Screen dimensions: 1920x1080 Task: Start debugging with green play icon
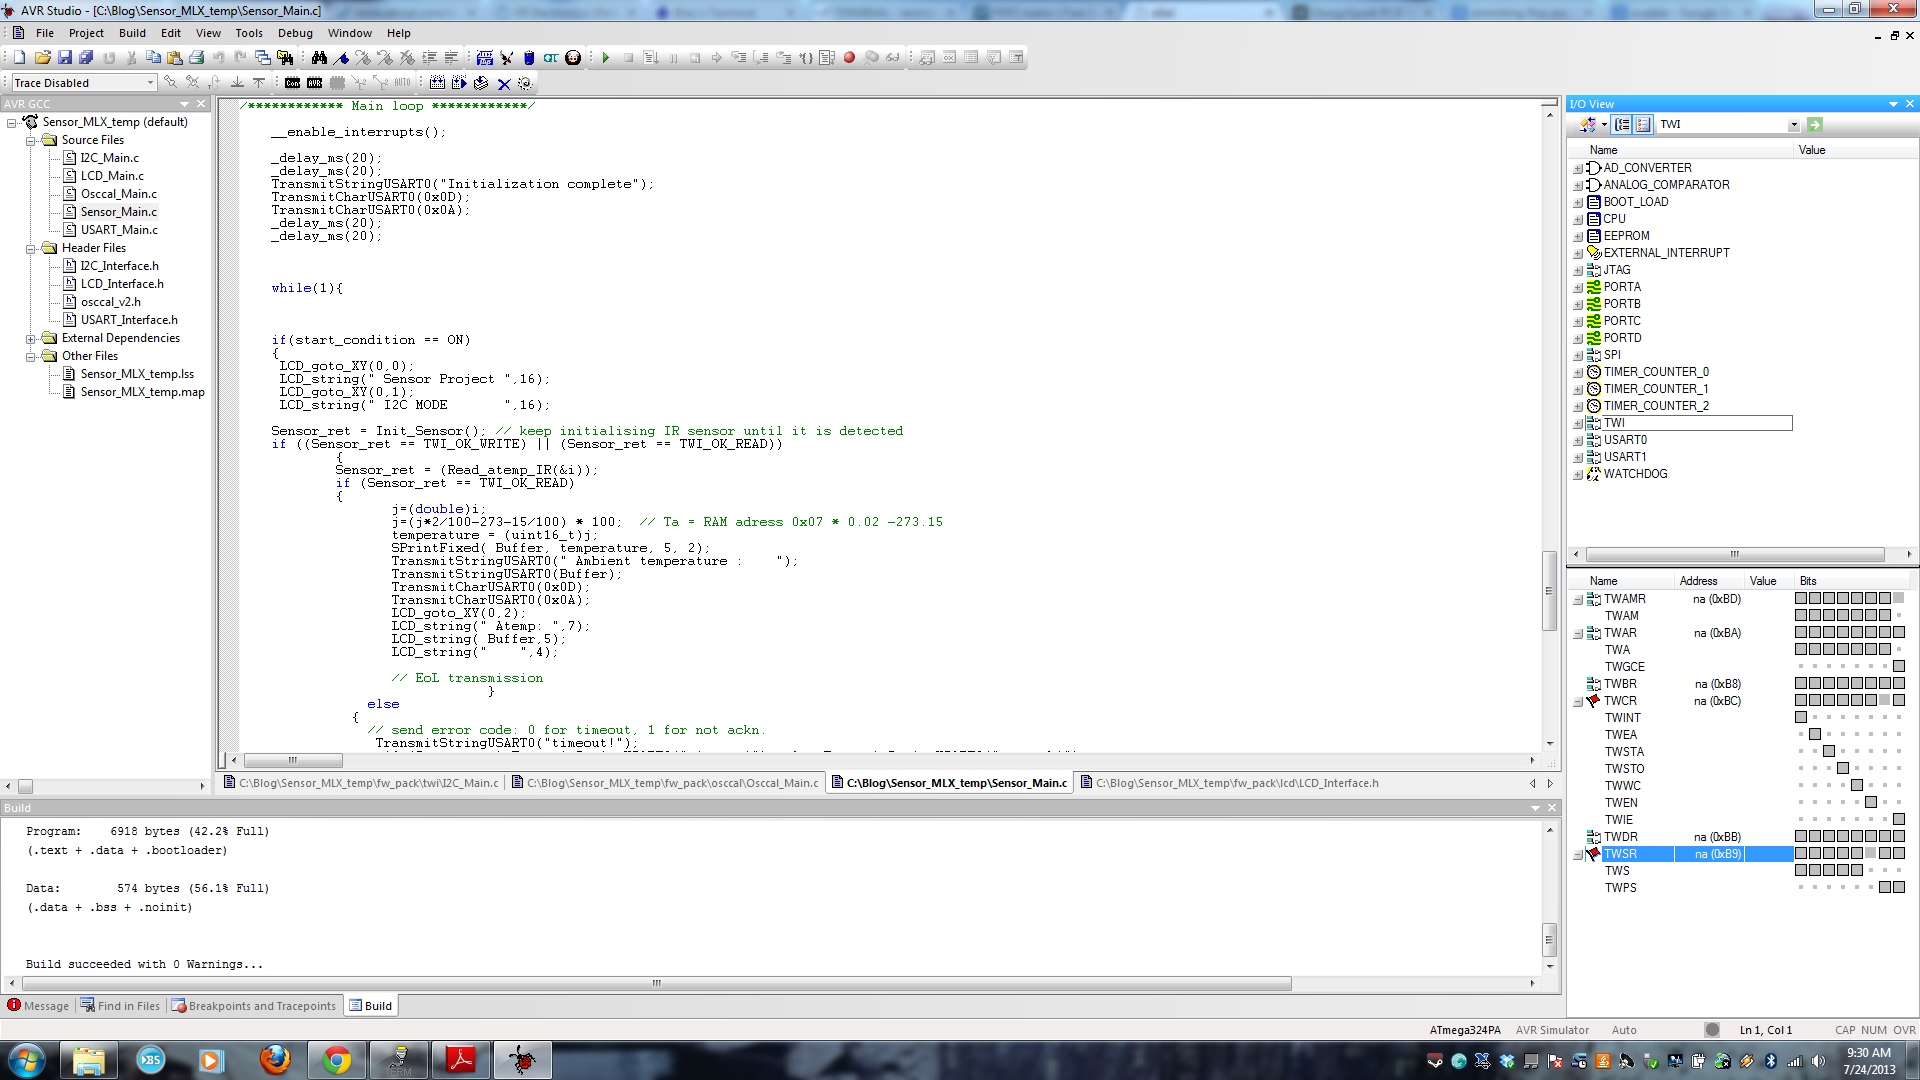pos(606,58)
